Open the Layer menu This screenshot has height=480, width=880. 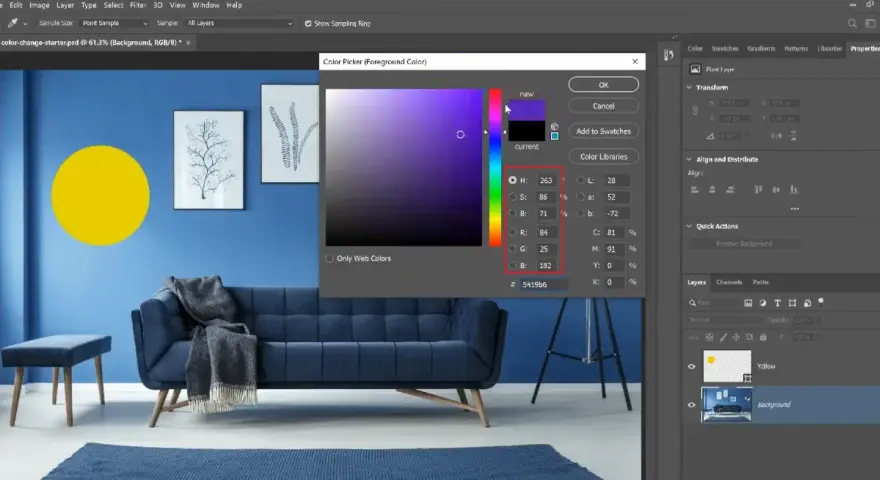tap(65, 5)
